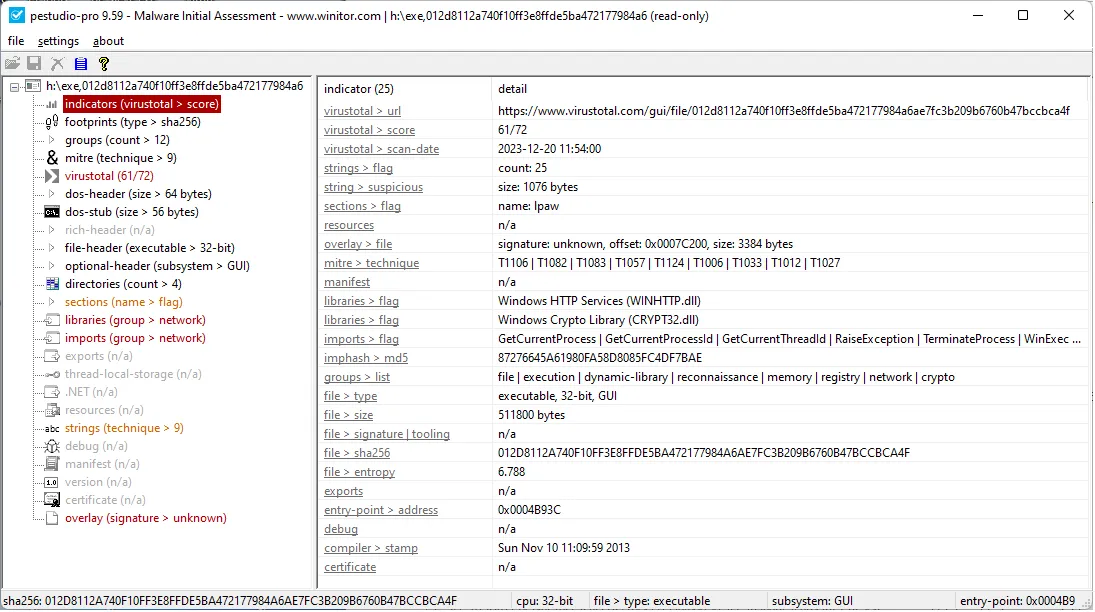The width and height of the screenshot is (1095, 612).
Task: Click the .NET tree icon
Action: (52, 392)
